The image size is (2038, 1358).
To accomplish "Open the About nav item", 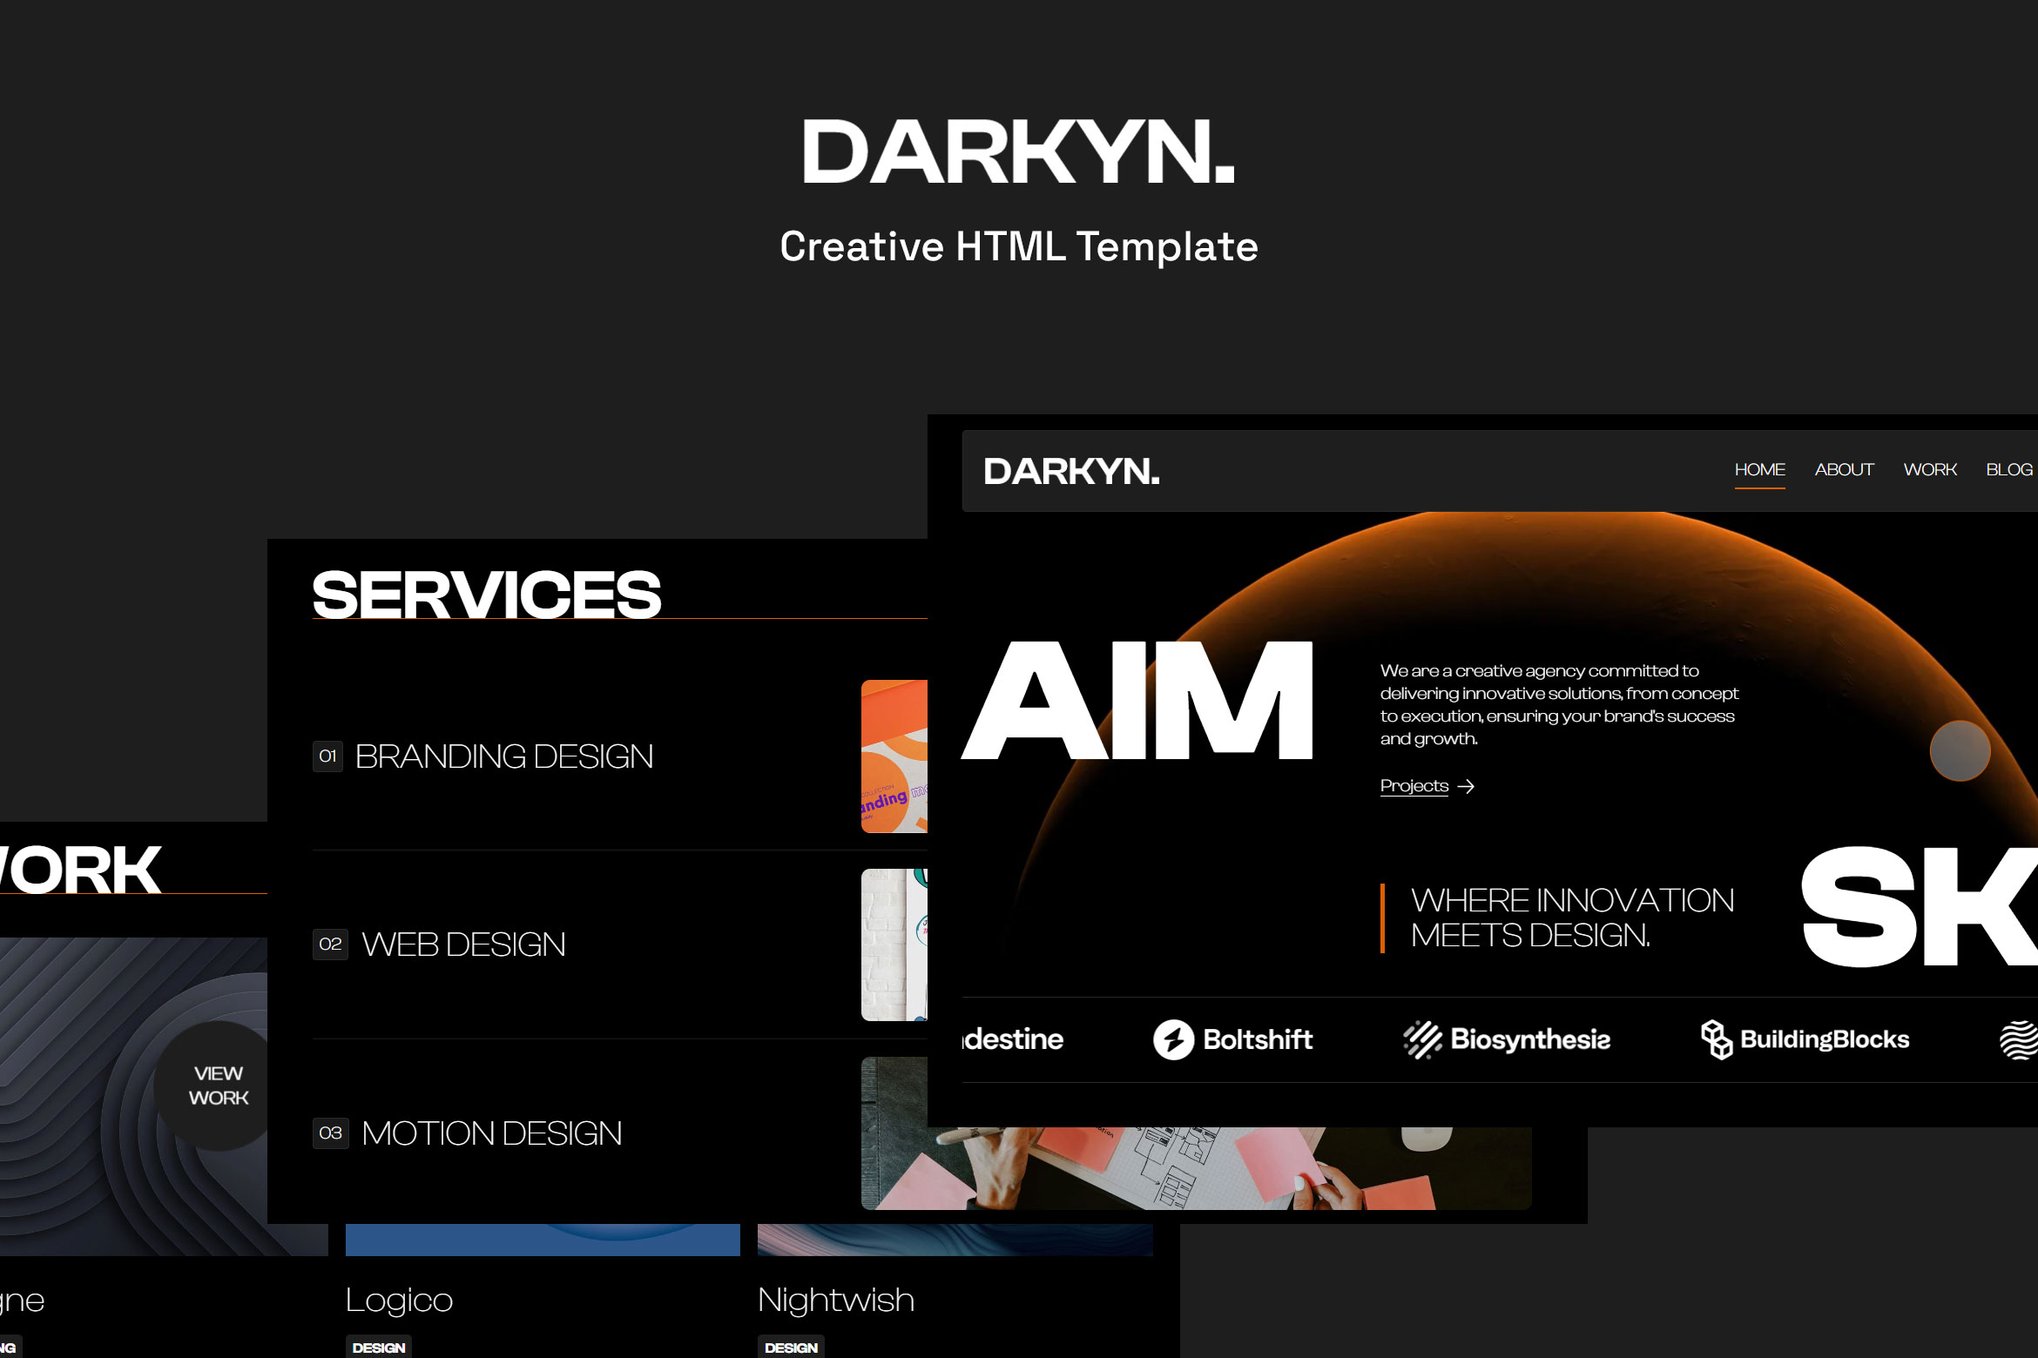I will [x=1843, y=470].
